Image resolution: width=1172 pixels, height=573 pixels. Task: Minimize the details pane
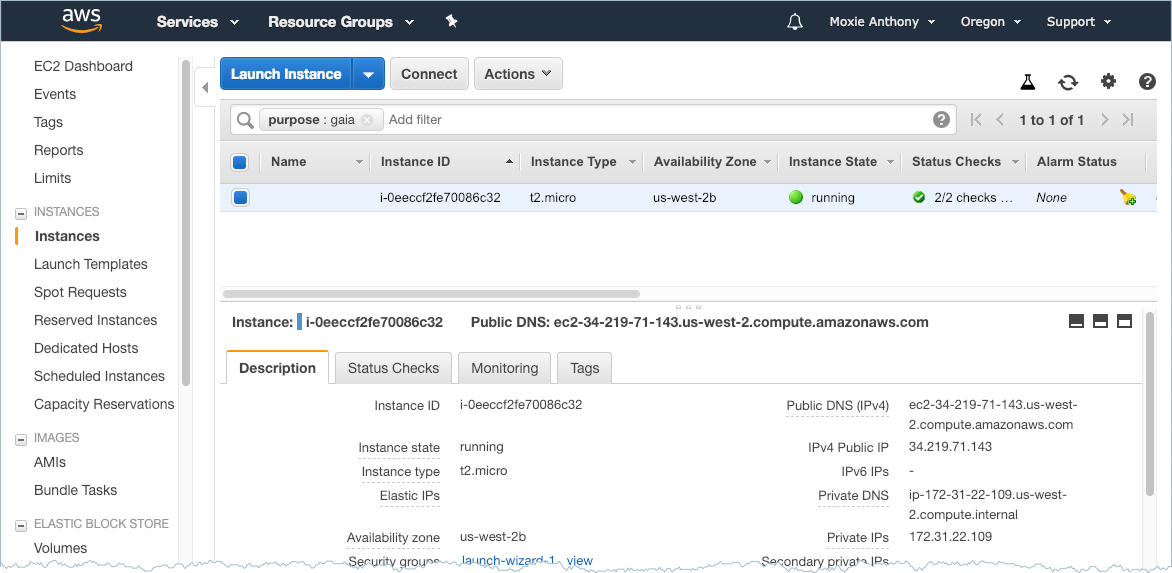(1076, 321)
